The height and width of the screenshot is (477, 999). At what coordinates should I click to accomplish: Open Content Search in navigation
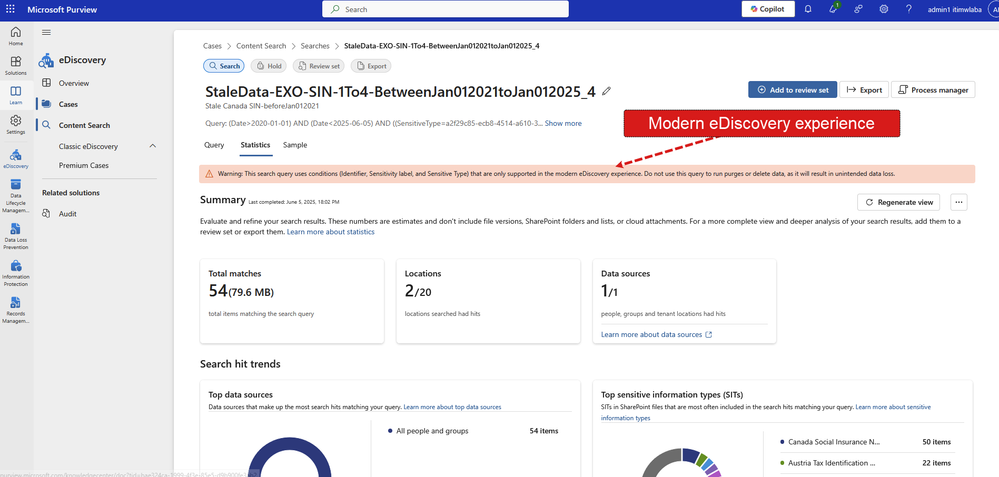coord(84,125)
